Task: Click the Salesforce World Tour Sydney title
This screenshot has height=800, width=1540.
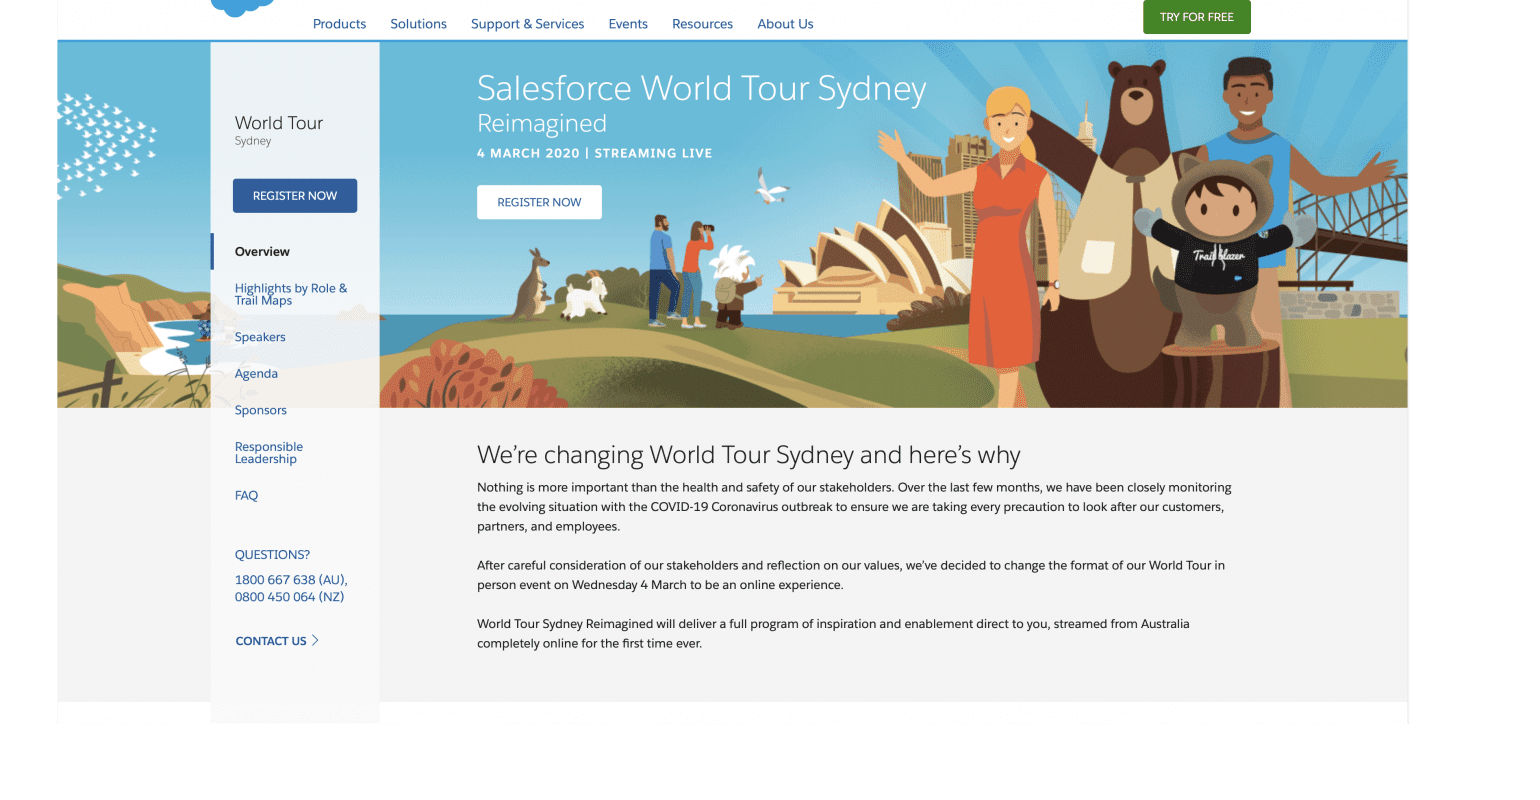Action: pos(702,89)
